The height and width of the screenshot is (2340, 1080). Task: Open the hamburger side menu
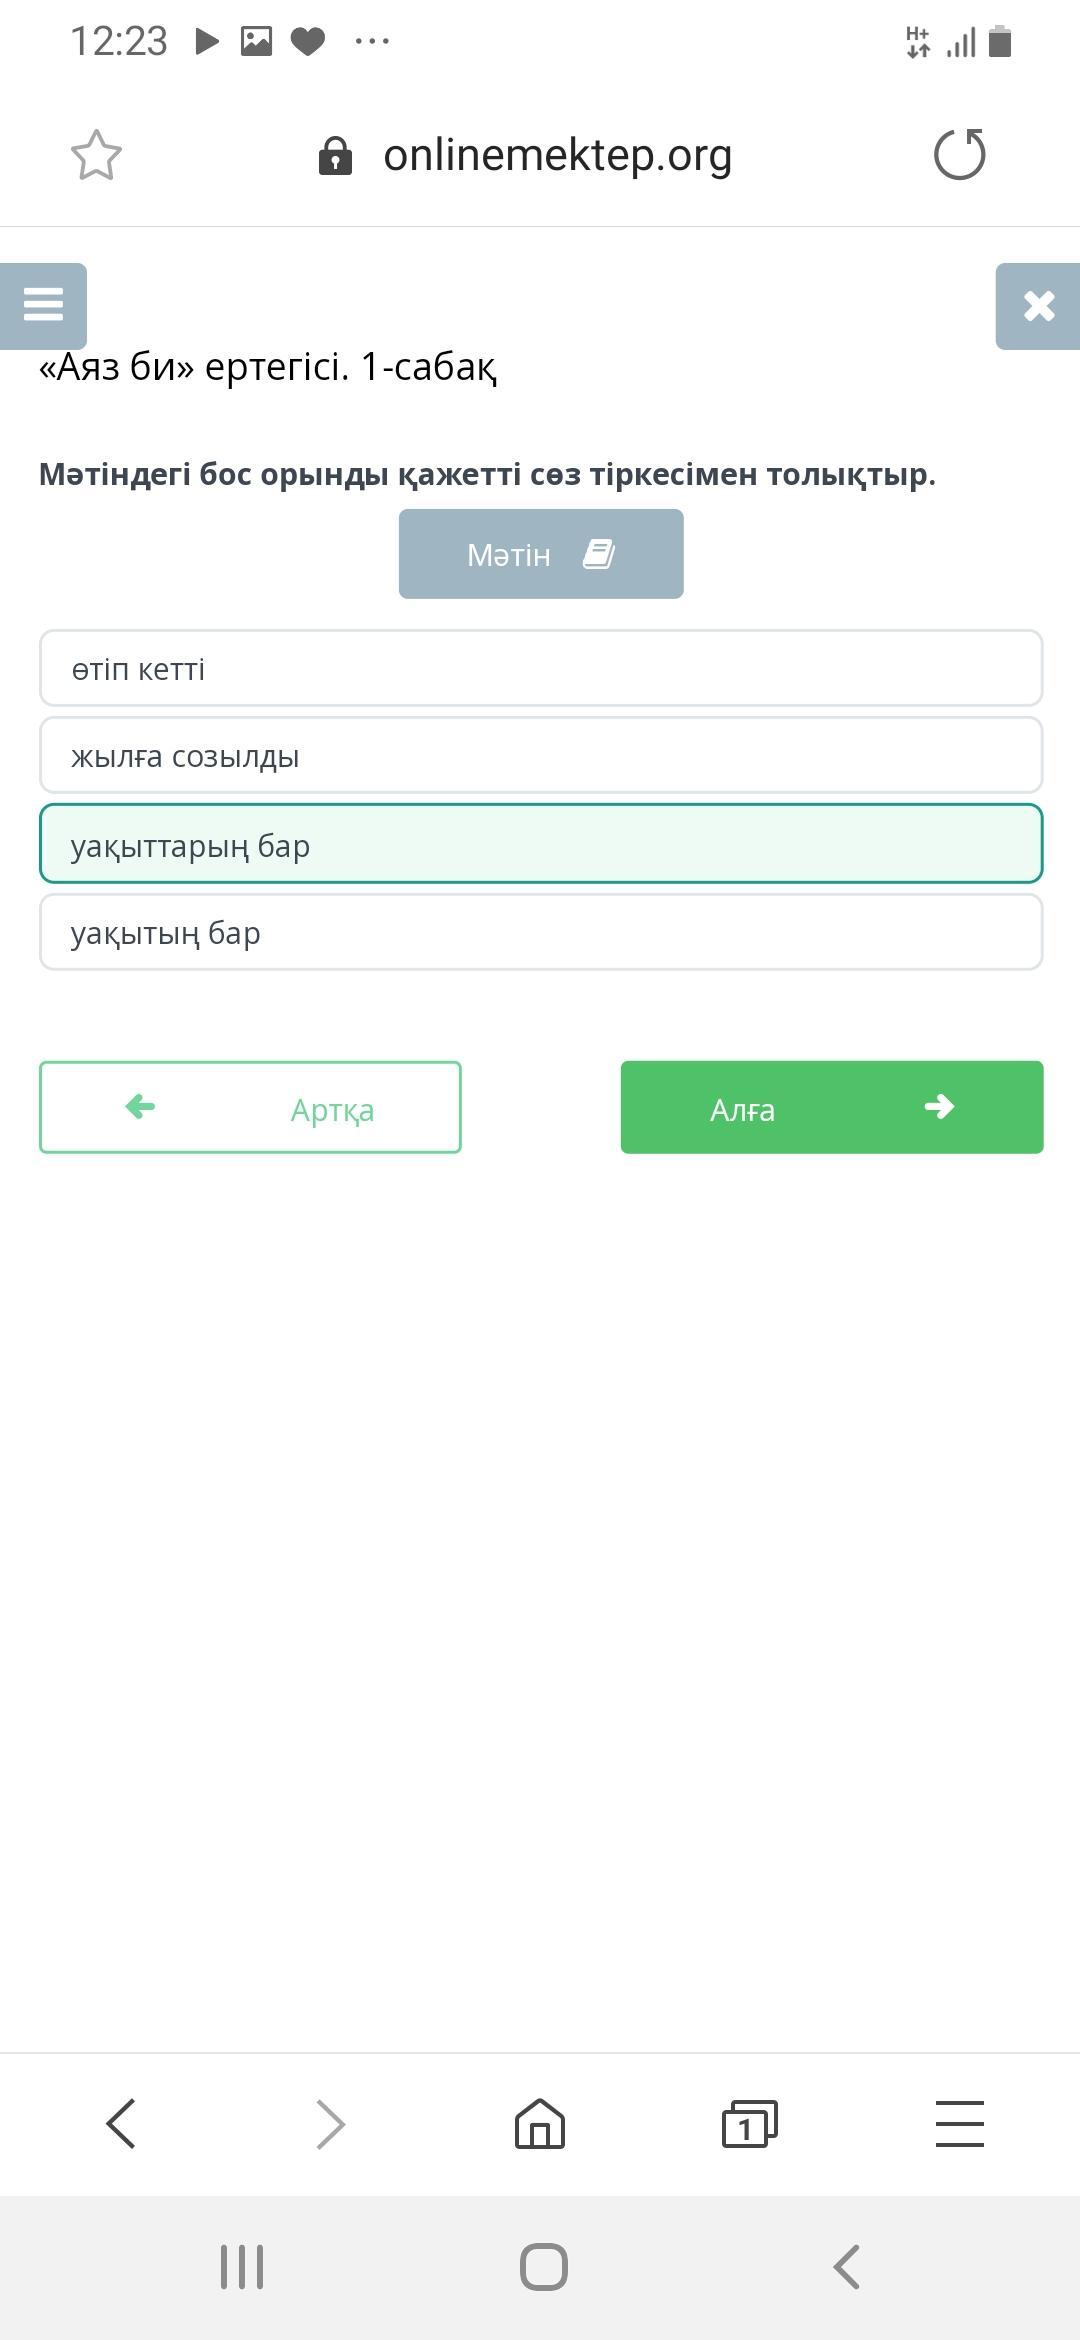[x=43, y=306]
